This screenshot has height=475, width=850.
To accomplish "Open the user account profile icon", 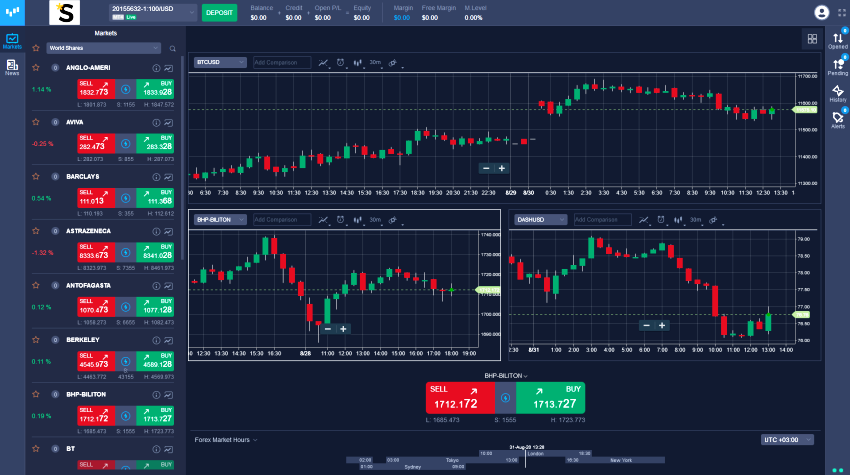I will point(821,12).
